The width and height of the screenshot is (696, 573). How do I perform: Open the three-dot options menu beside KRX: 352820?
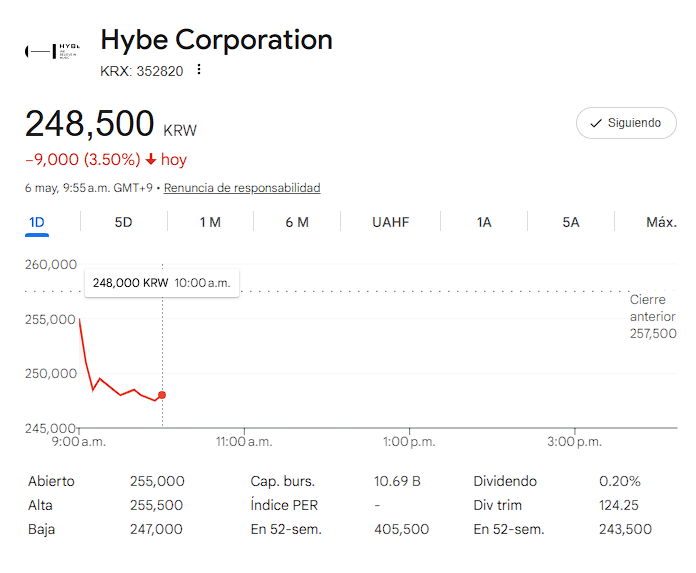(x=199, y=70)
